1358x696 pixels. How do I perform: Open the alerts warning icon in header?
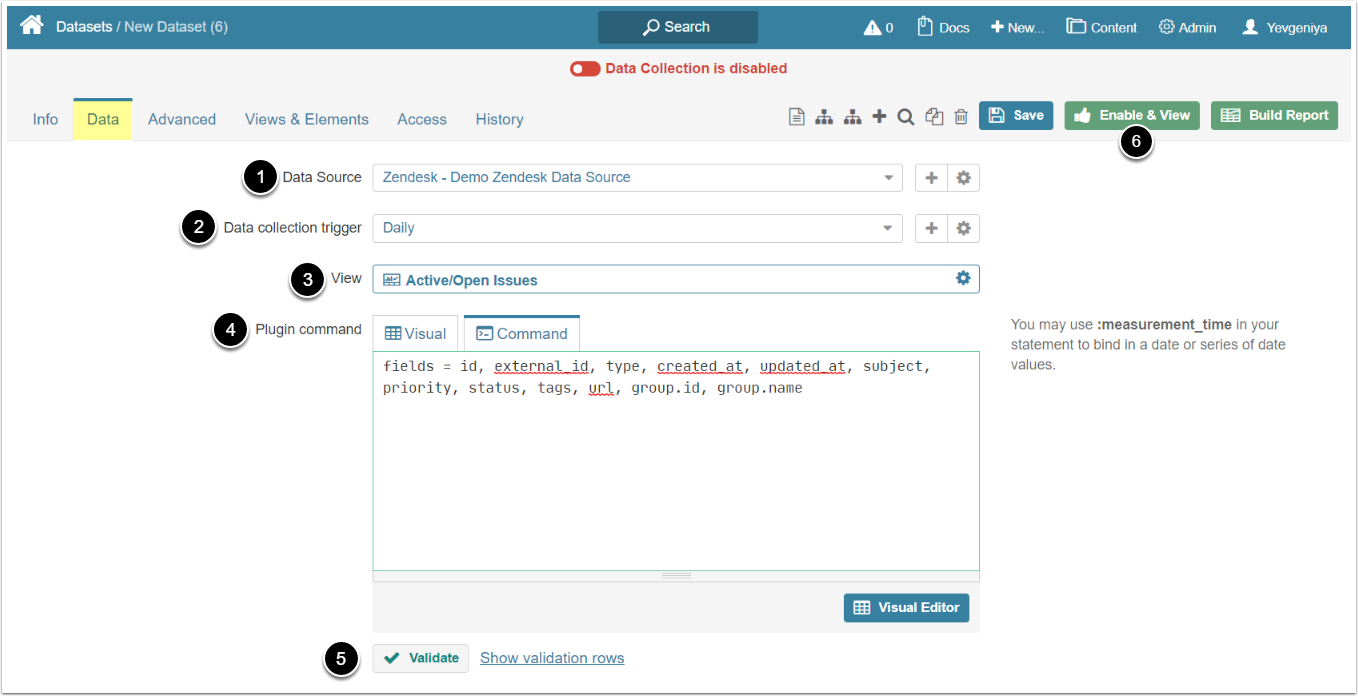click(x=878, y=28)
